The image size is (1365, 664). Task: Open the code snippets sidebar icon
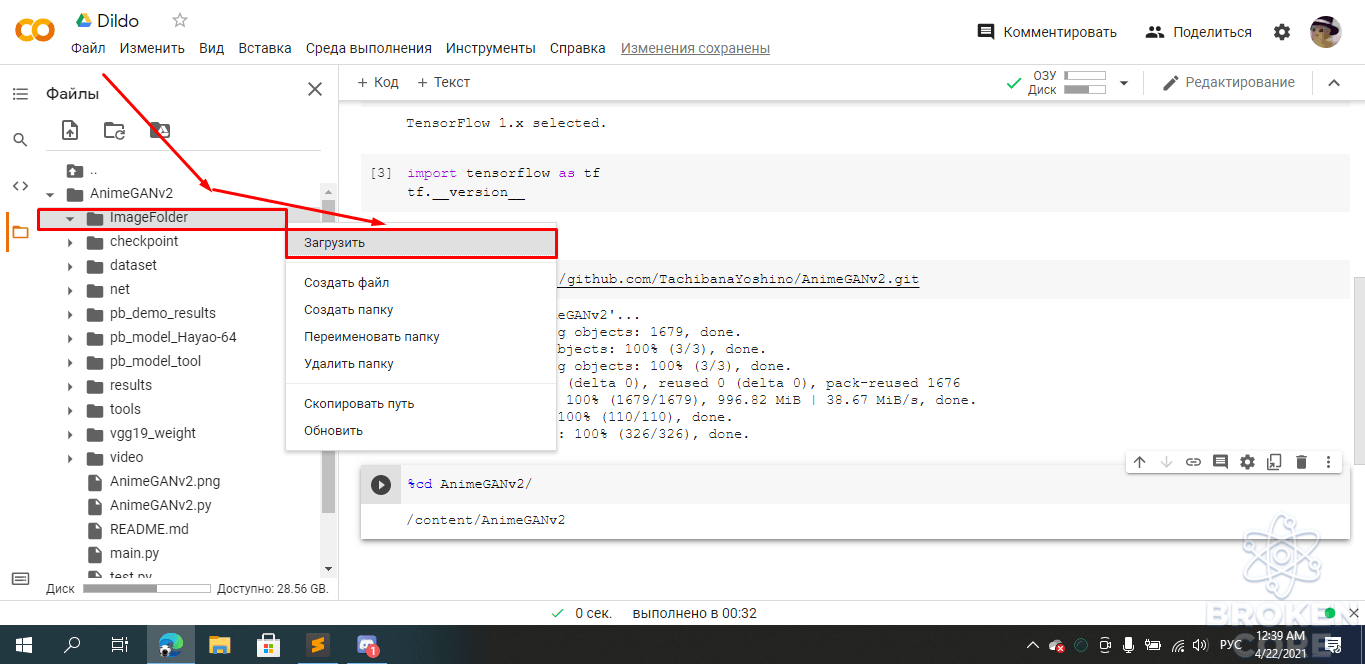(x=20, y=186)
